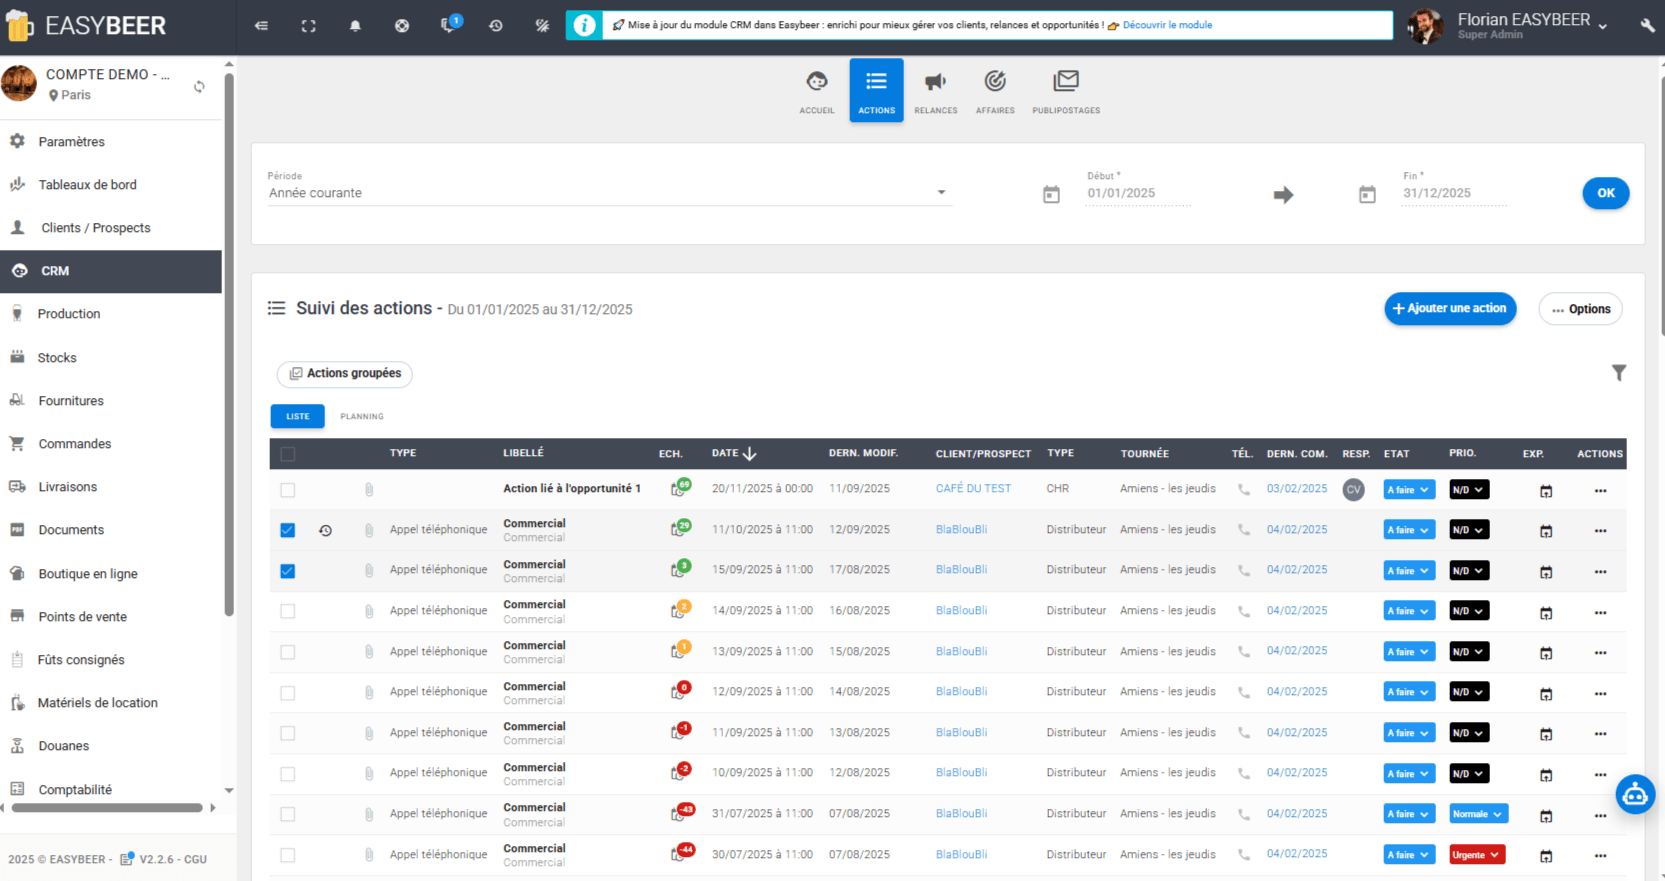Viewport: 1665px width, 881px height.
Task: Check the 13/09/2025 row checkbox
Action: pos(288,652)
